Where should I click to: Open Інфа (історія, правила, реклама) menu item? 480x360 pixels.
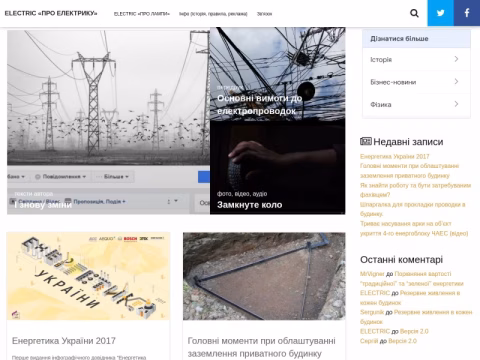(x=213, y=14)
